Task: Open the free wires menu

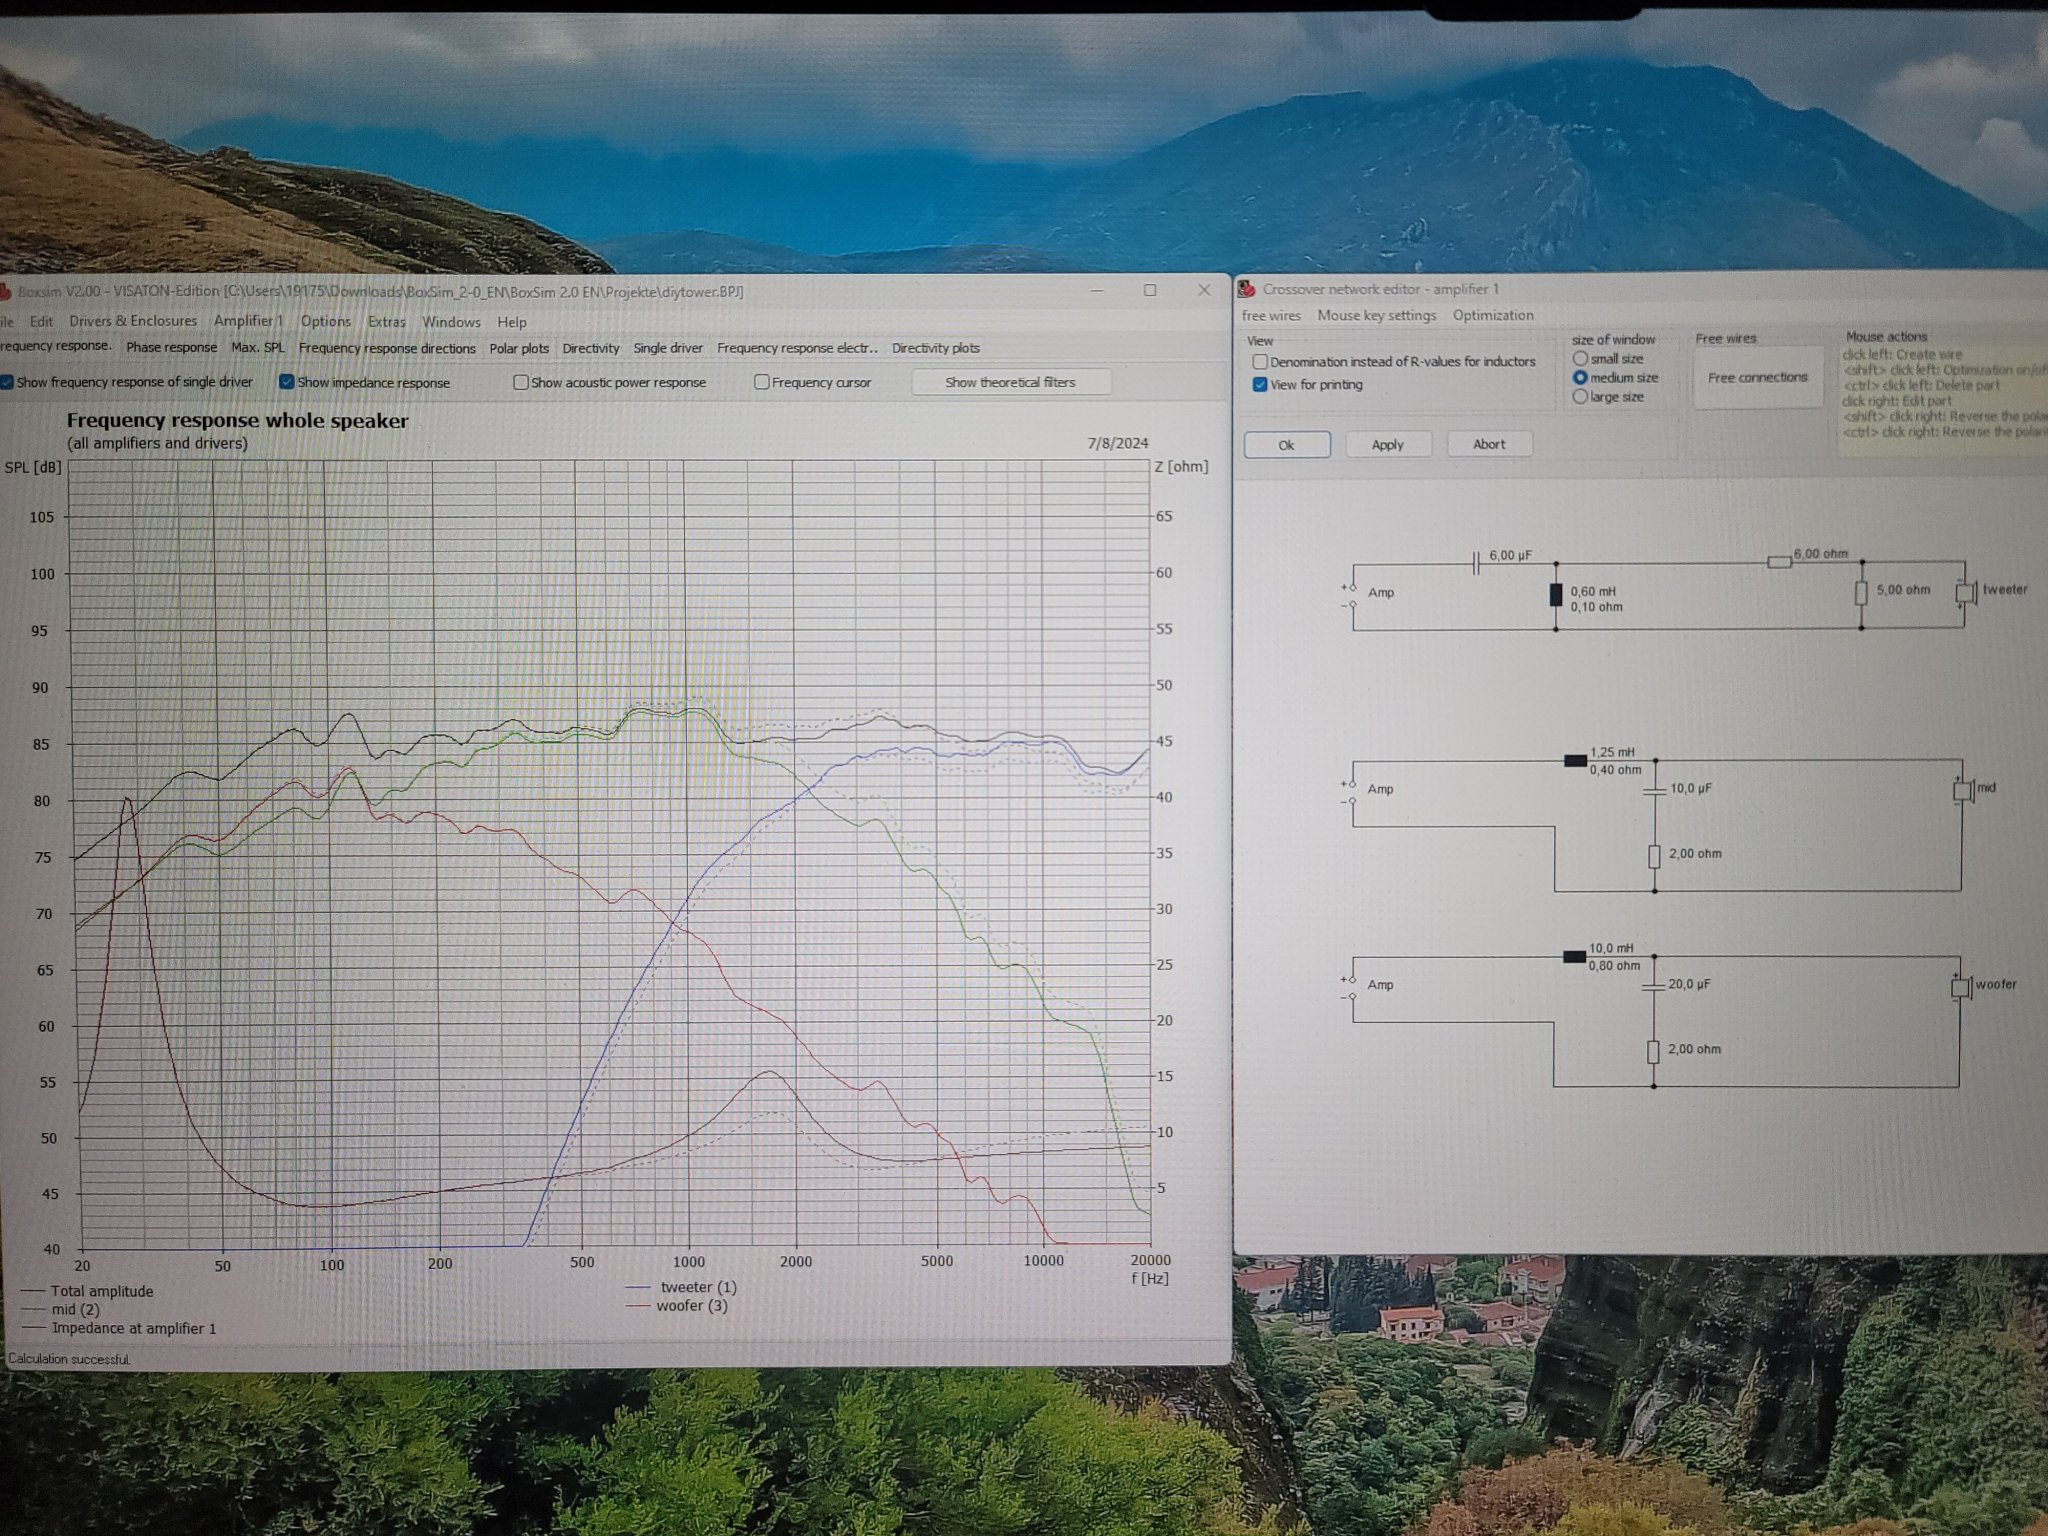Action: [x=1271, y=315]
